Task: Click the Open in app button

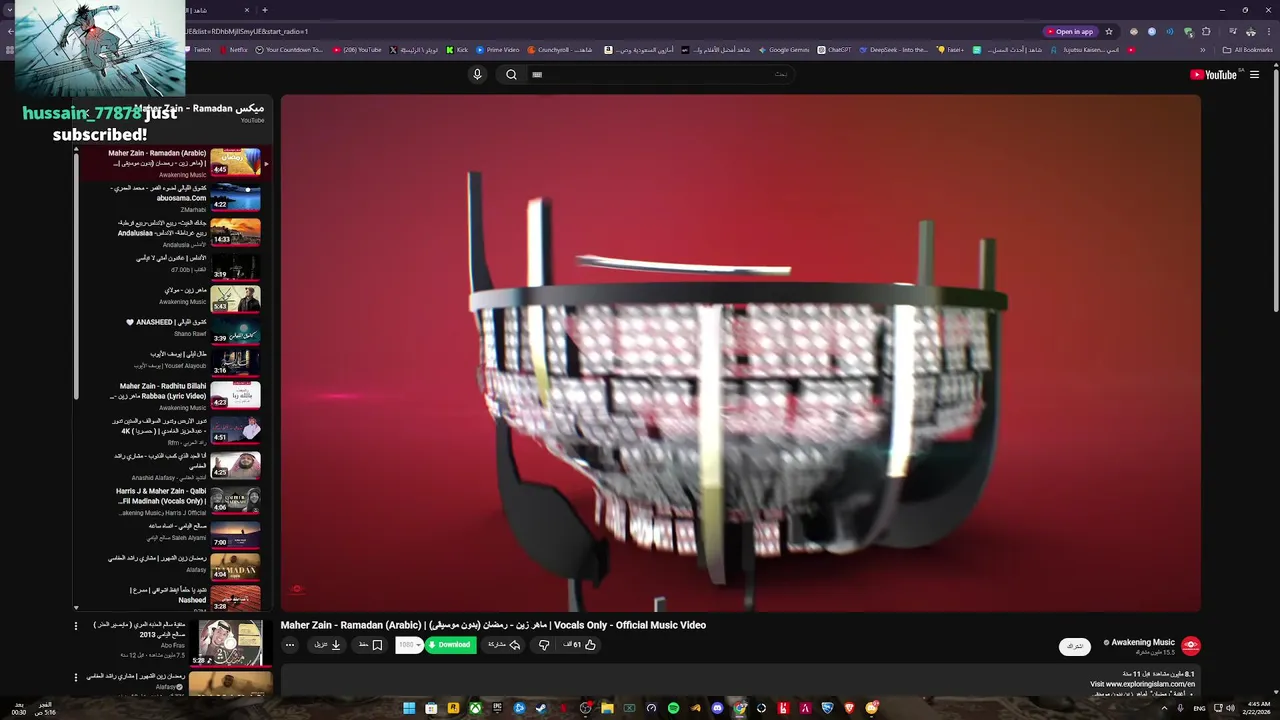Action: tap(1069, 31)
